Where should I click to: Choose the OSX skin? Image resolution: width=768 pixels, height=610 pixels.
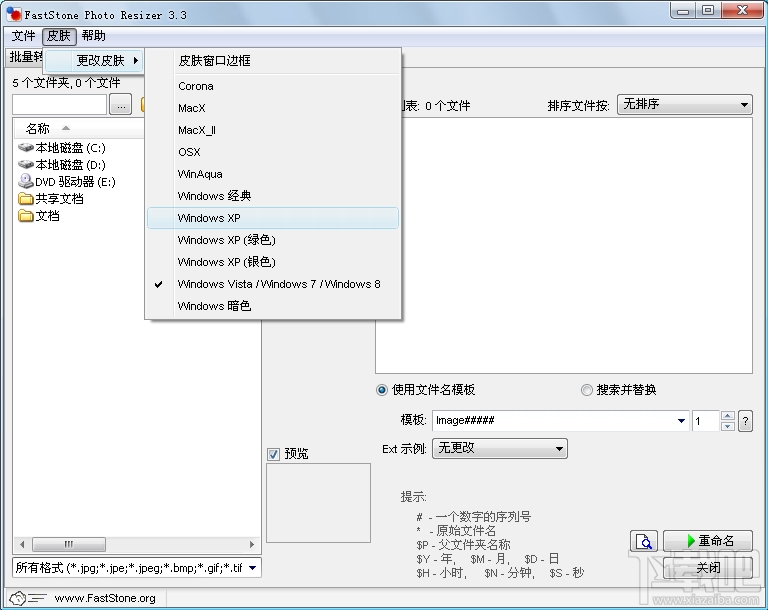(x=273, y=152)
